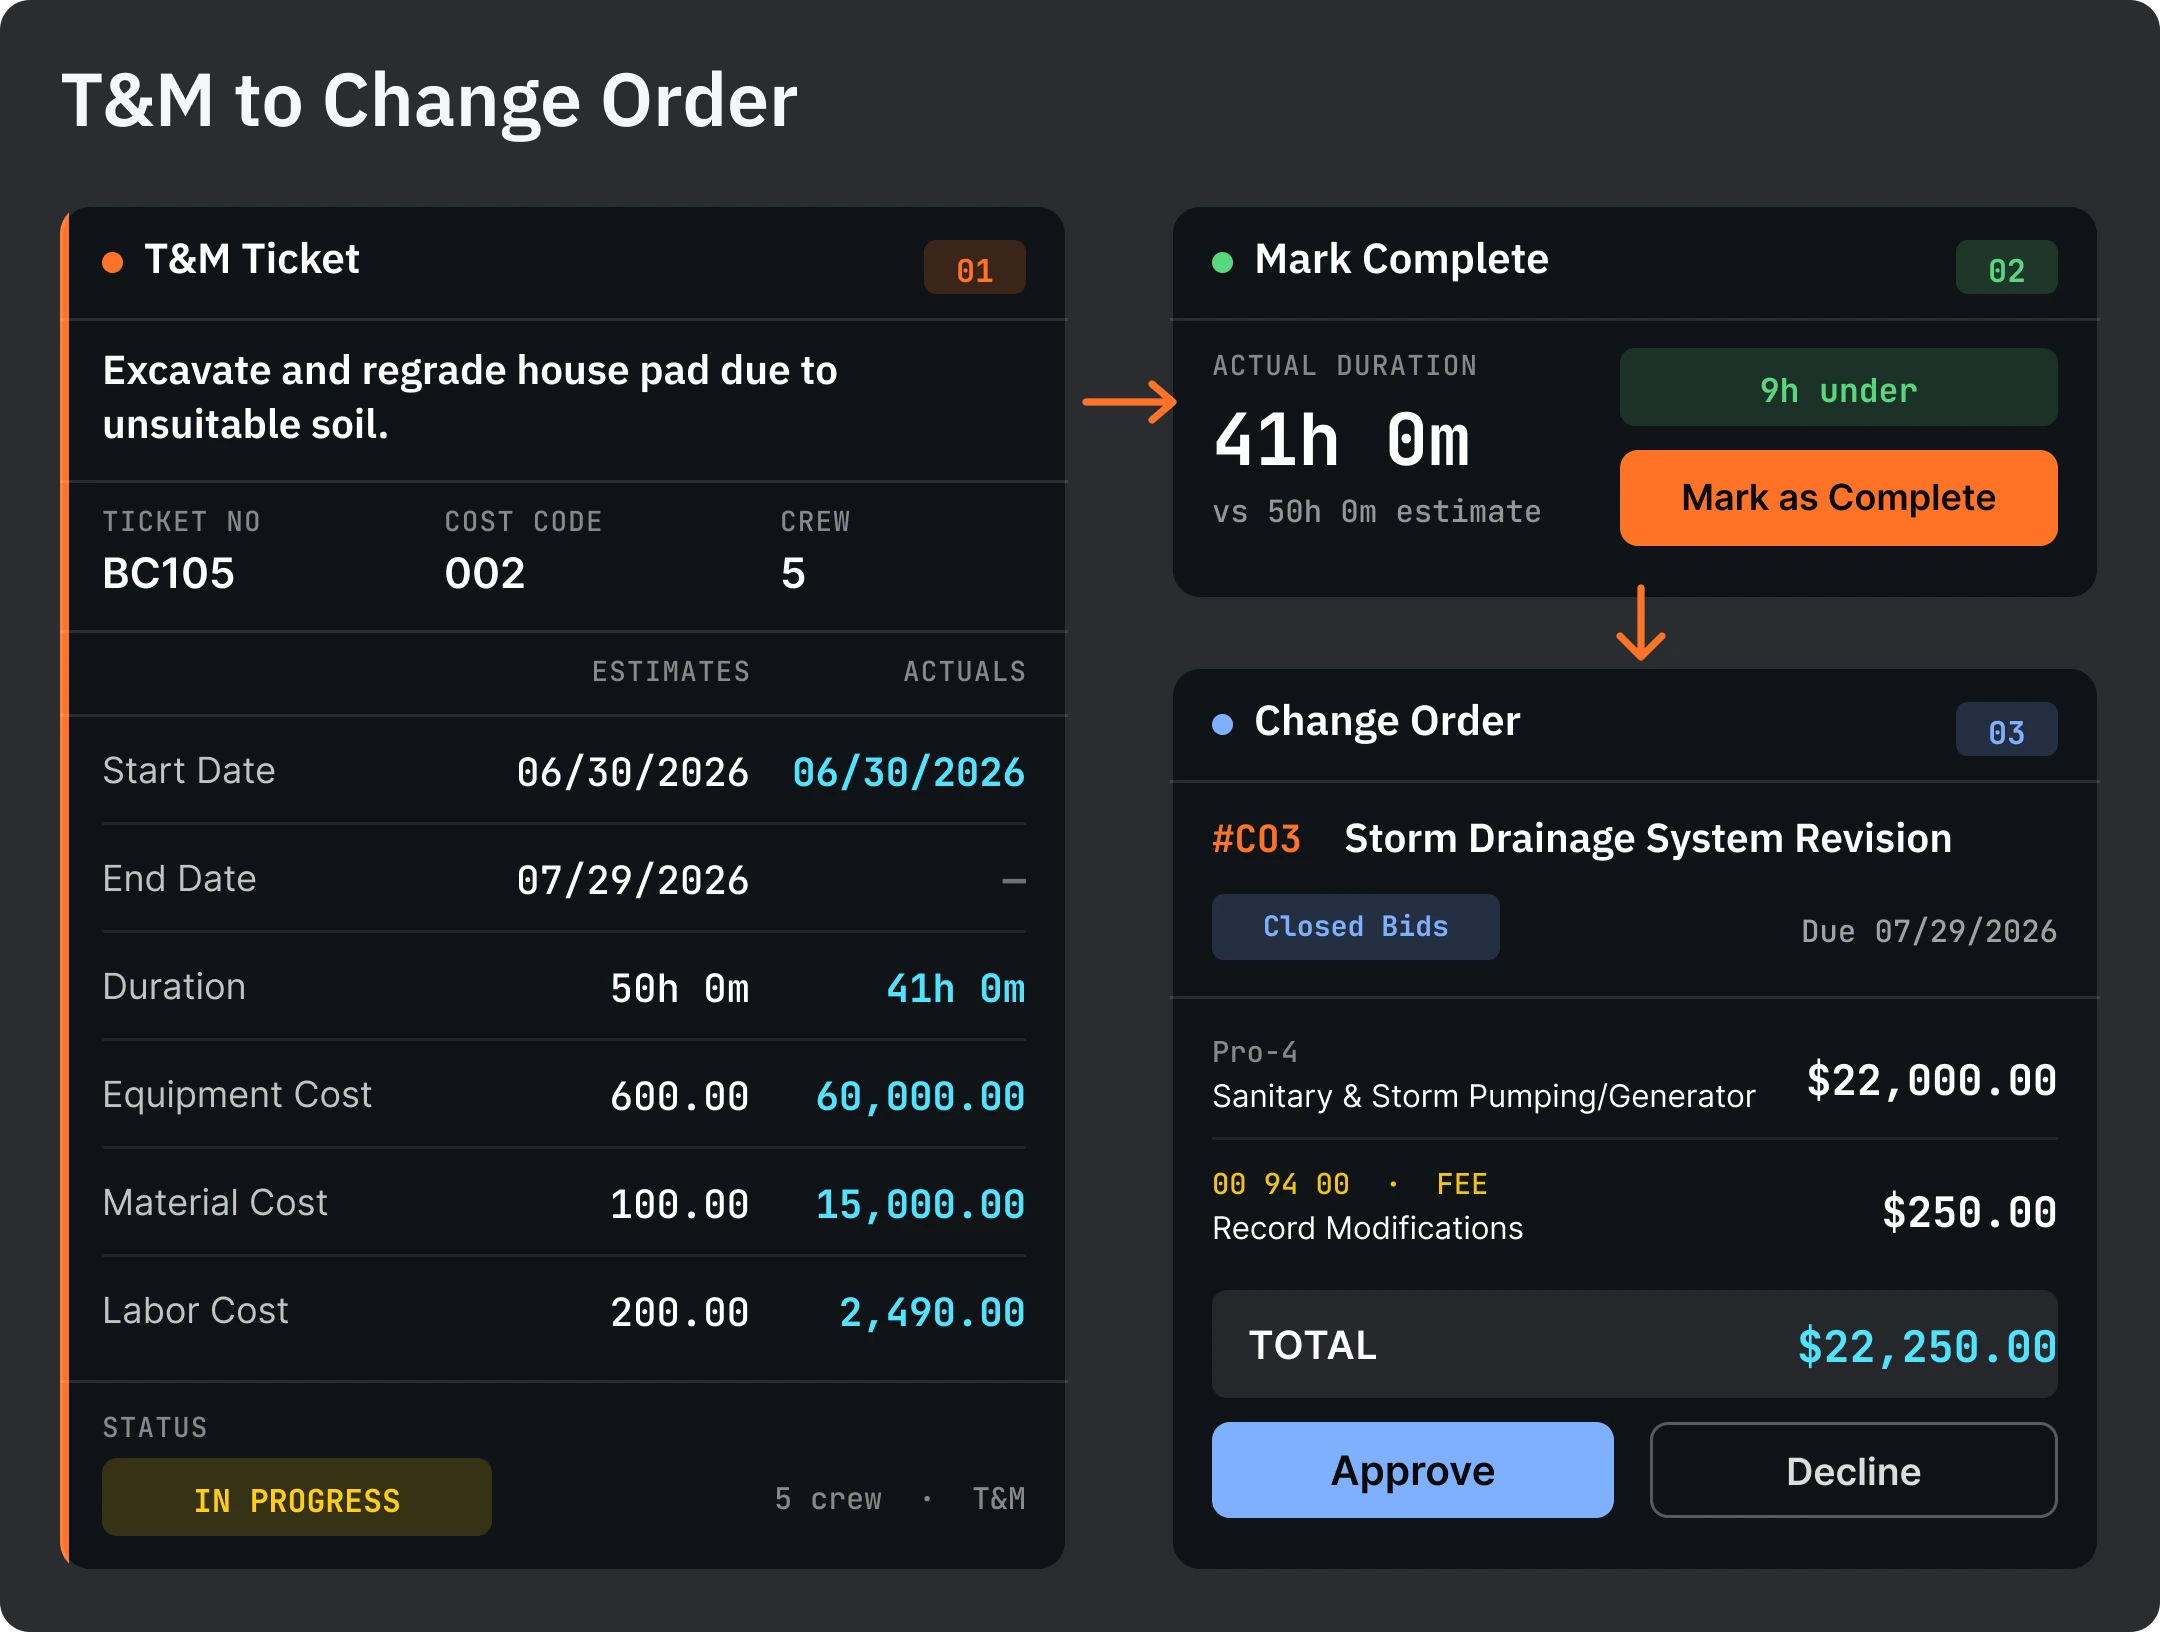Click the empty actual End Date dash
This screenshot has width=2160, height=1632.
click(1014, 881)
